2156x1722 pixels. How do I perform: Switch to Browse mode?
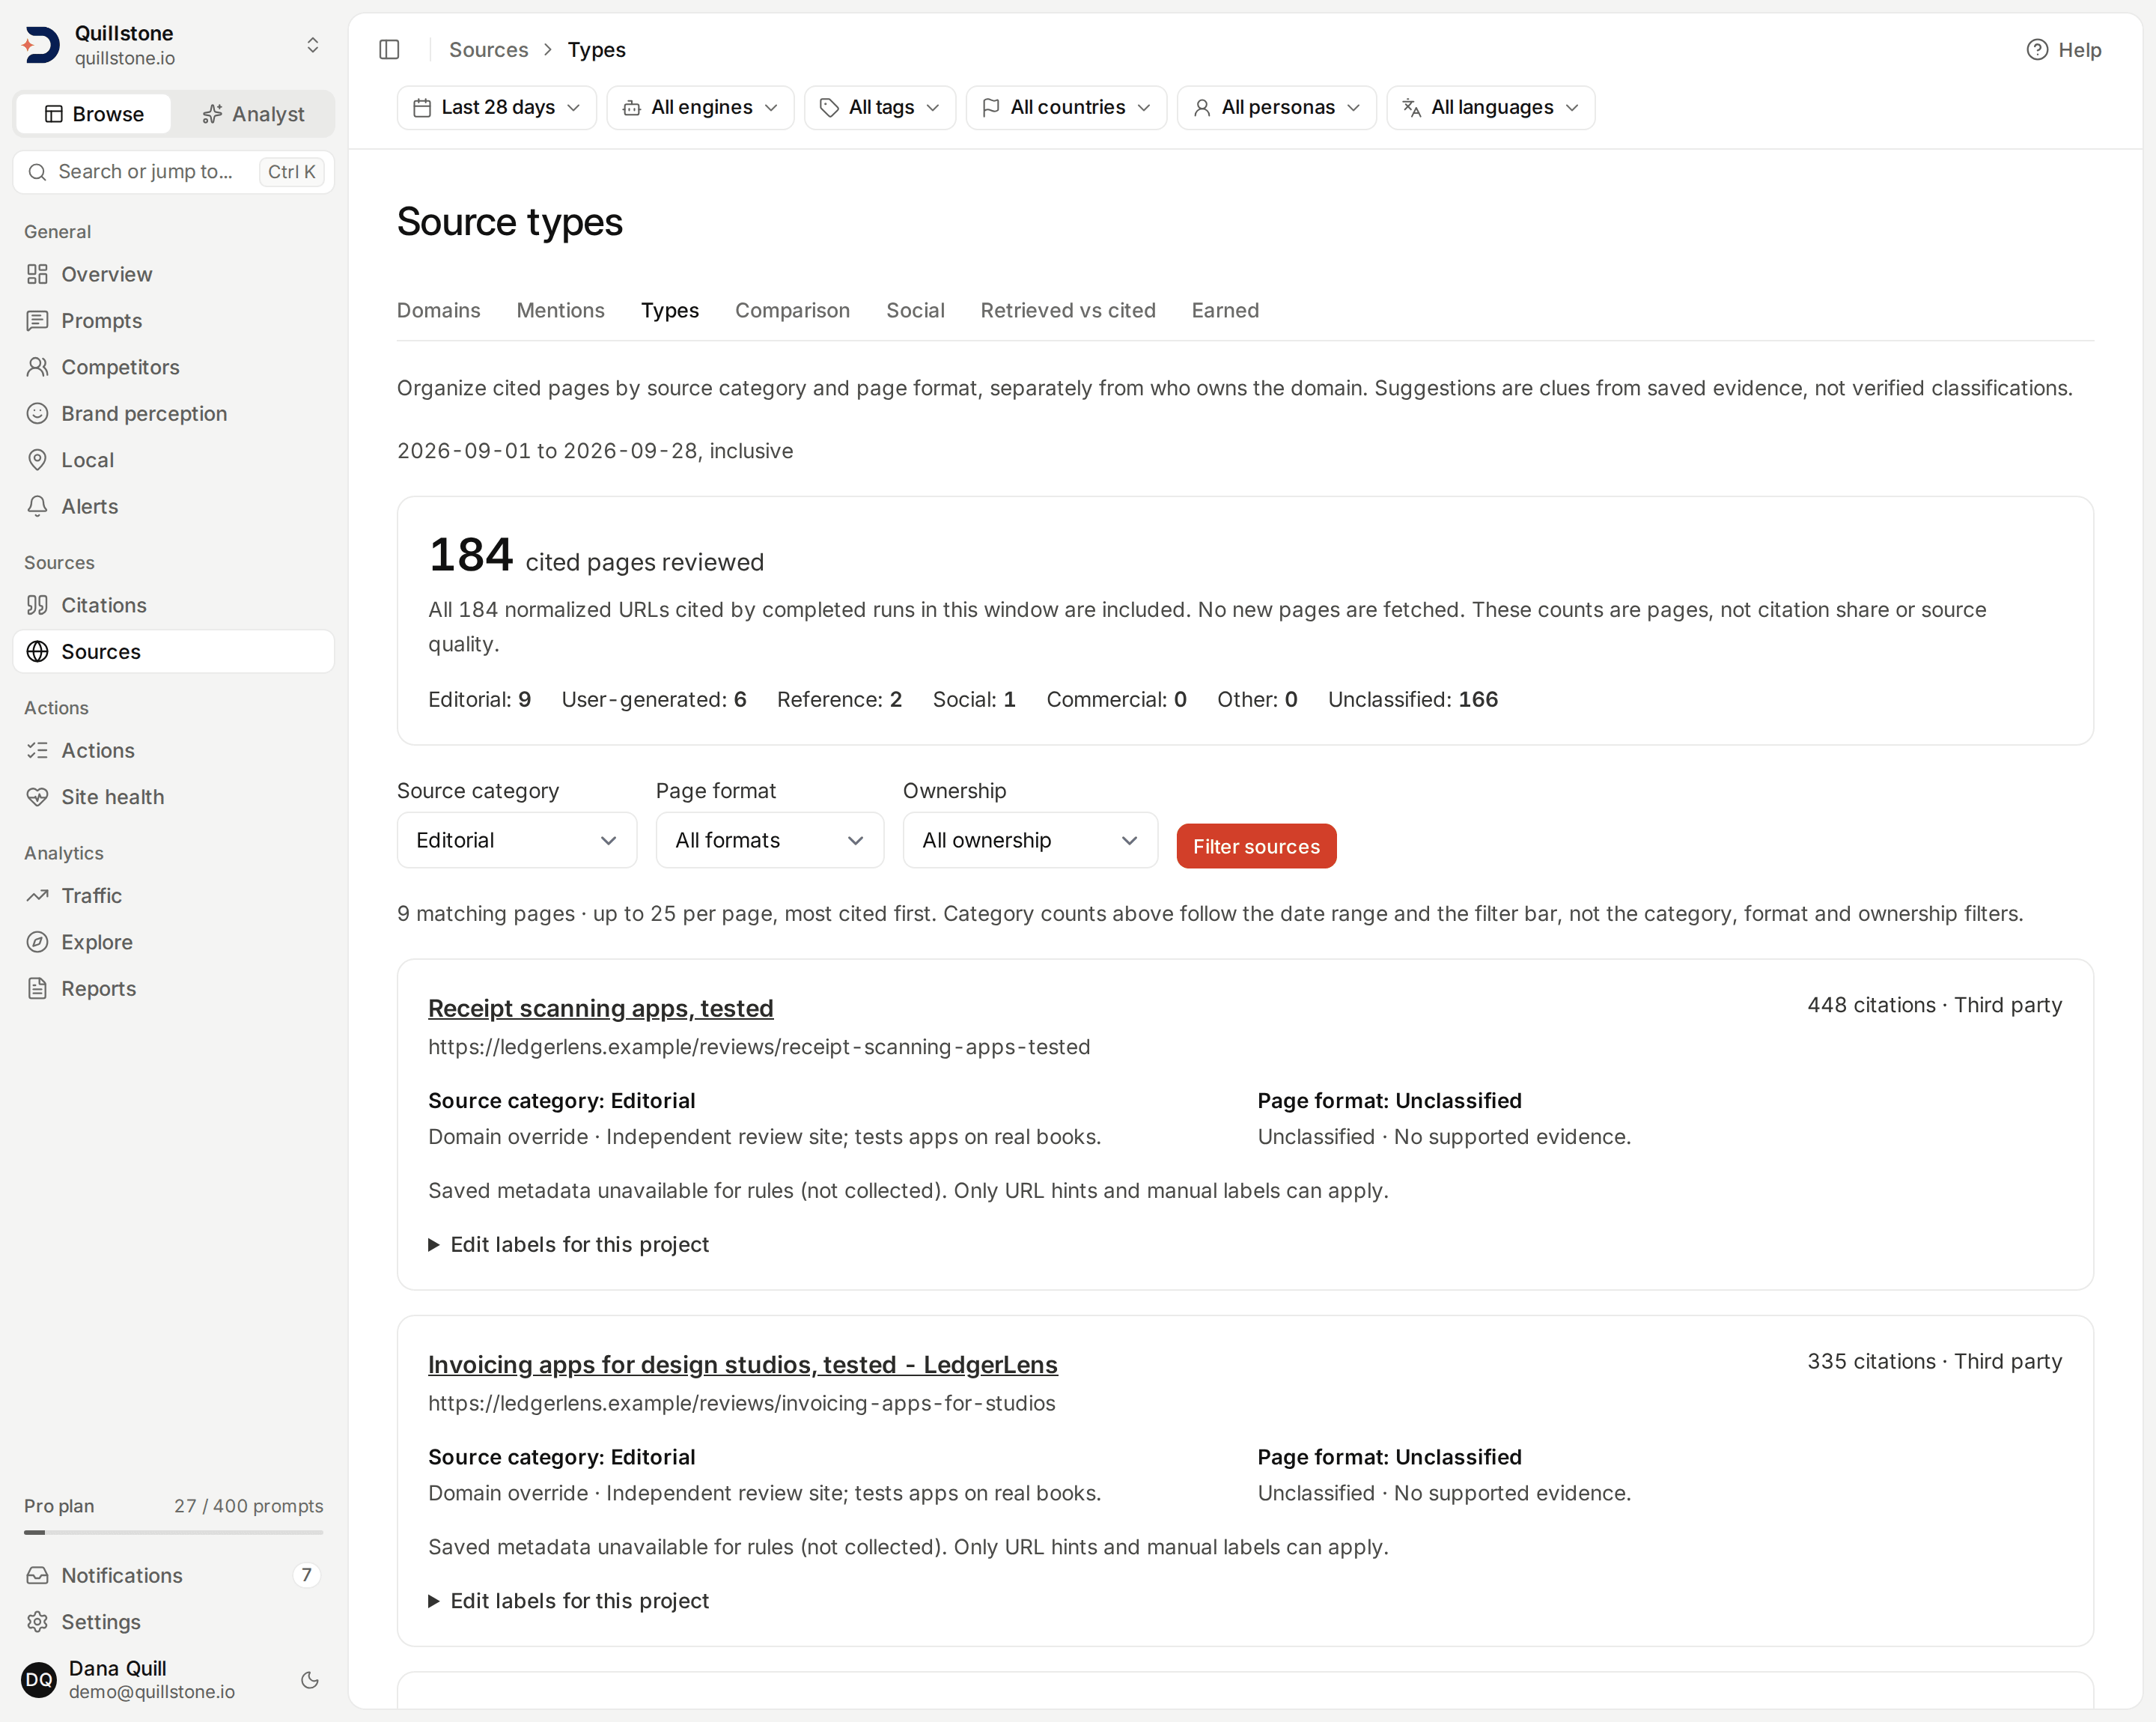pyautogui.click(x=94, y=114)
